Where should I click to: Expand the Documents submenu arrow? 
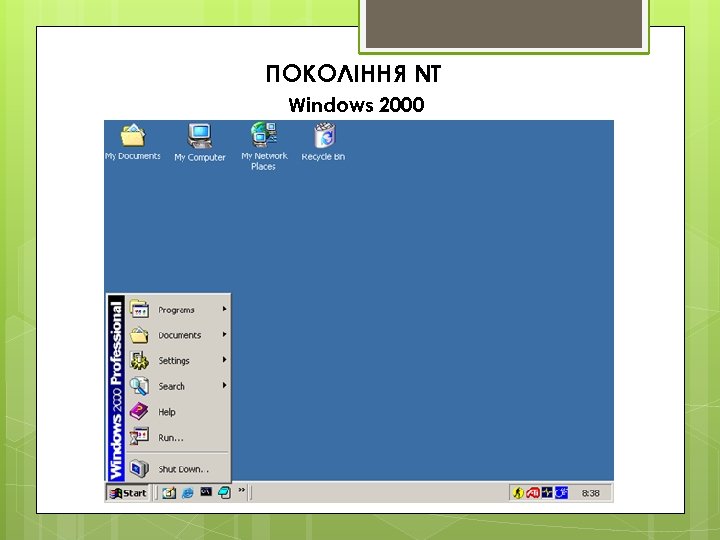coord(224,335)
